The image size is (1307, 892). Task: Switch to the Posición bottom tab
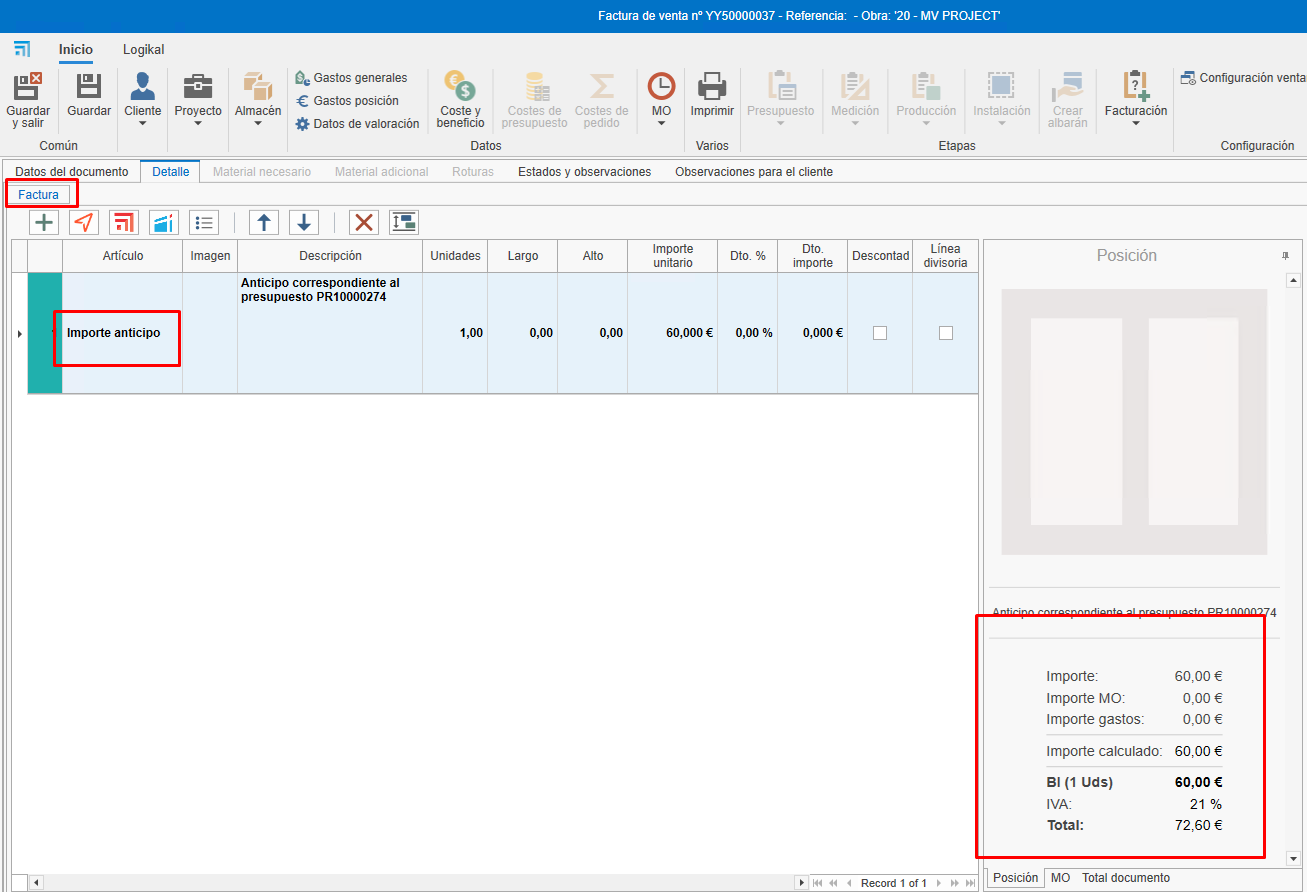(x=1015, y=878)
